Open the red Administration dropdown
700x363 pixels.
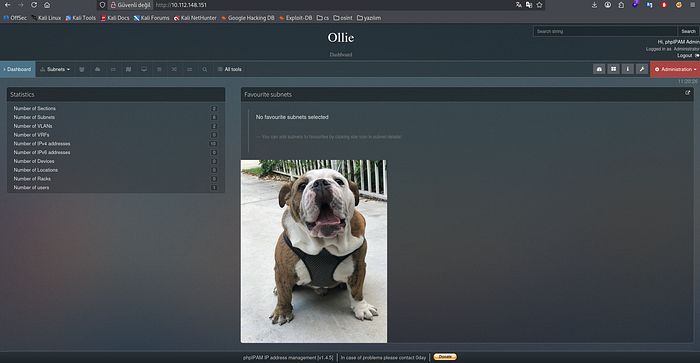click(x=675, y=69)
